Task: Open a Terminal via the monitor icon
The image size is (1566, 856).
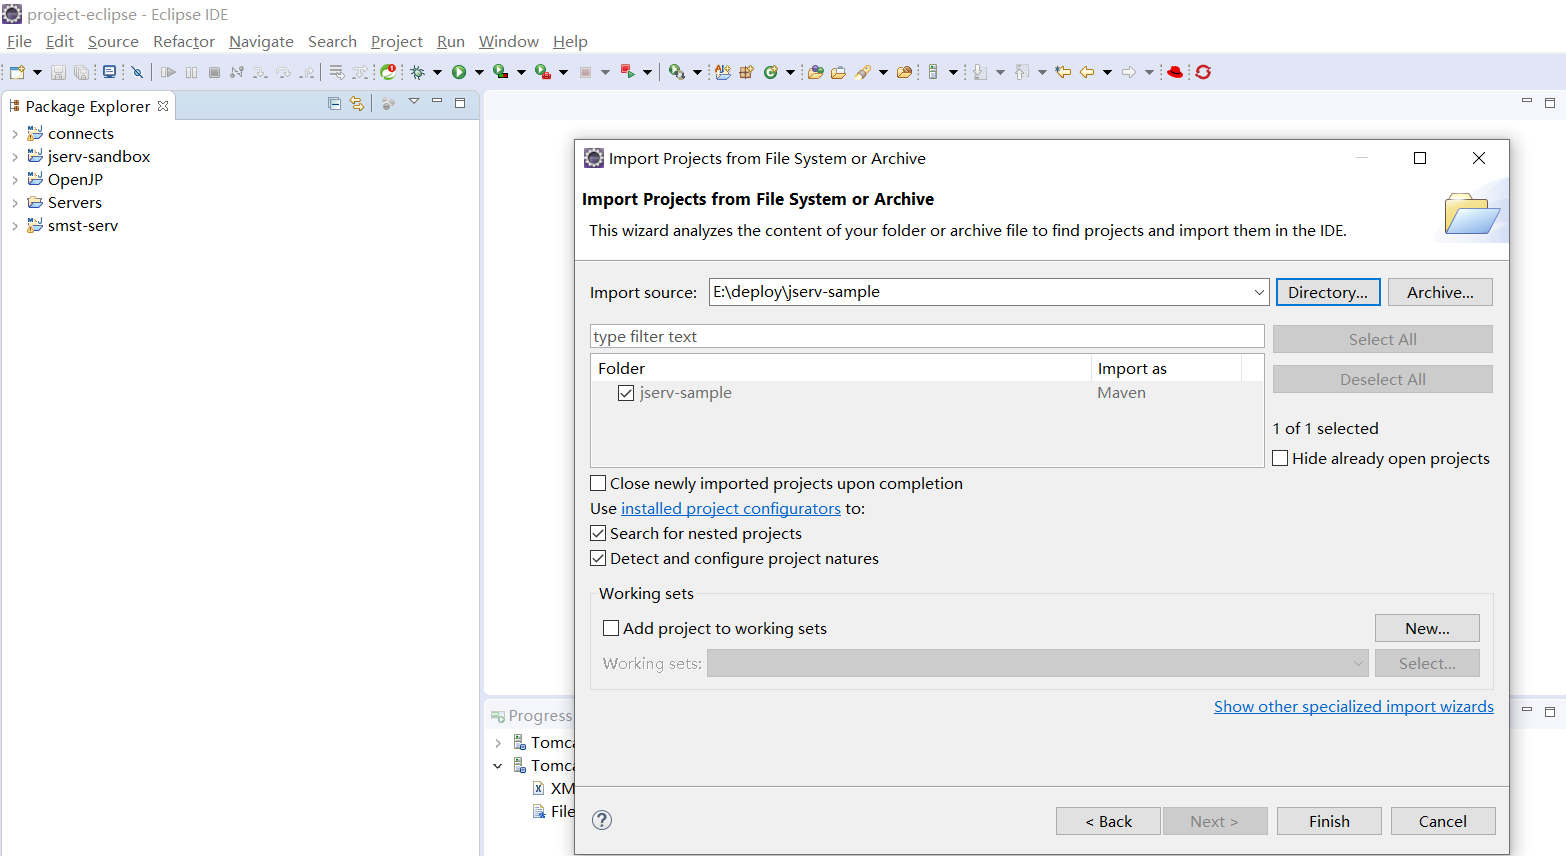Action: pos(109,72)
